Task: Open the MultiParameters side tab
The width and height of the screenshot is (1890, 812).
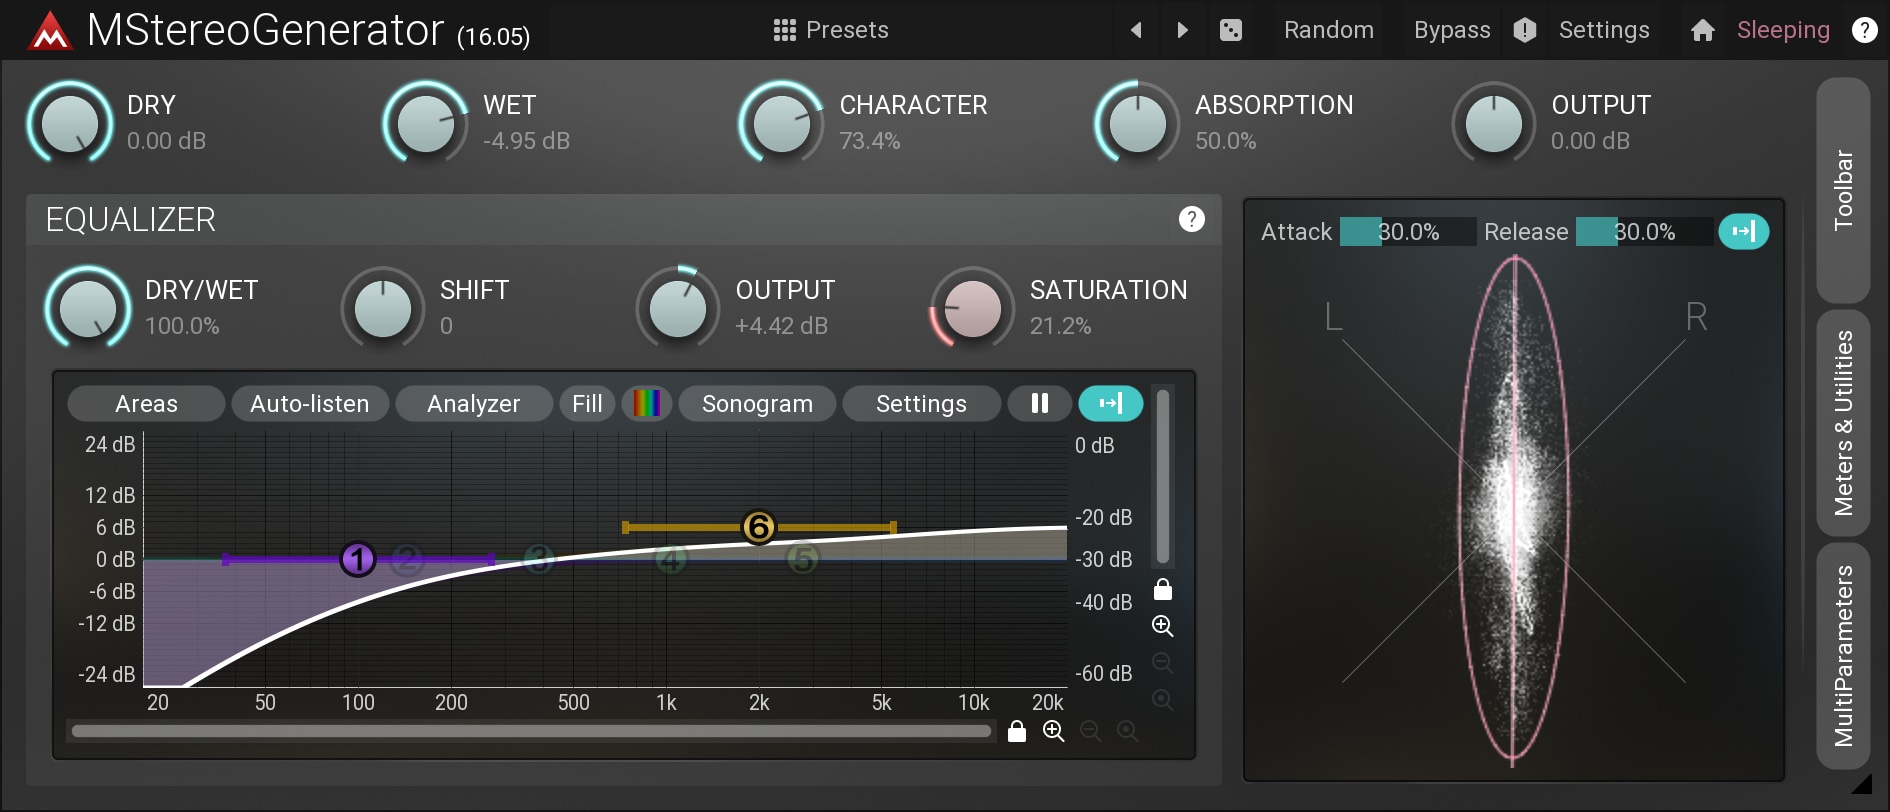Action: (1843, 656)
